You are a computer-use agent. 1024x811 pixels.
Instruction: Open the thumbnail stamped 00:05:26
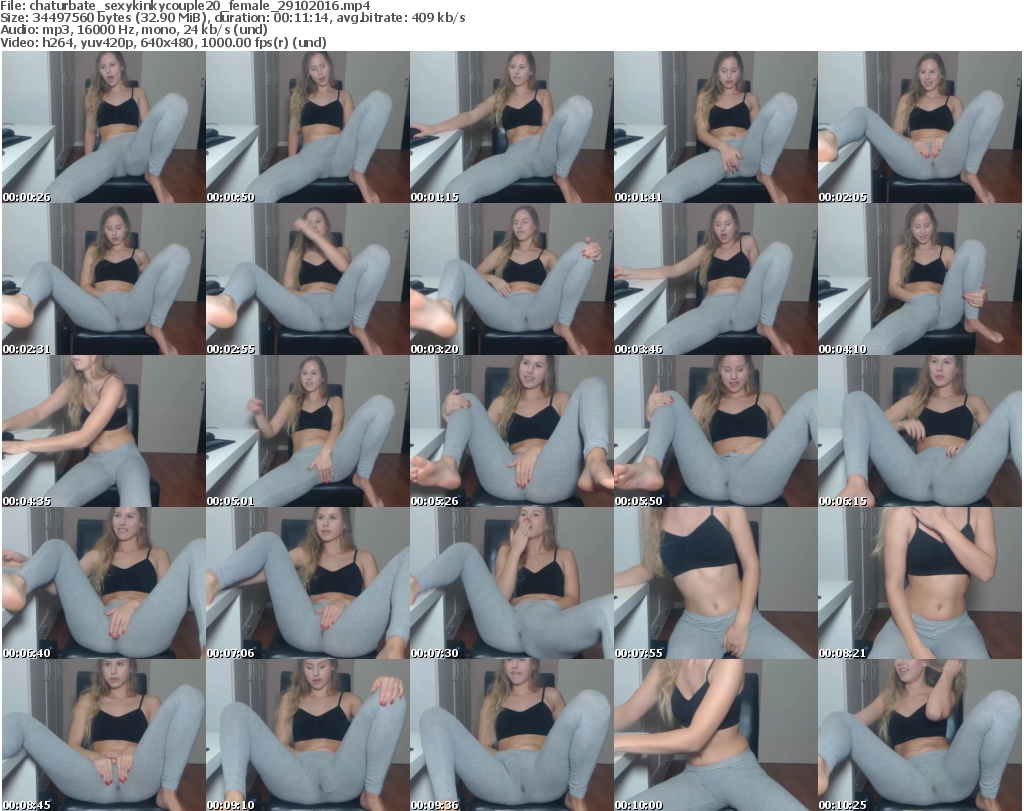click(x=512, y=431)
